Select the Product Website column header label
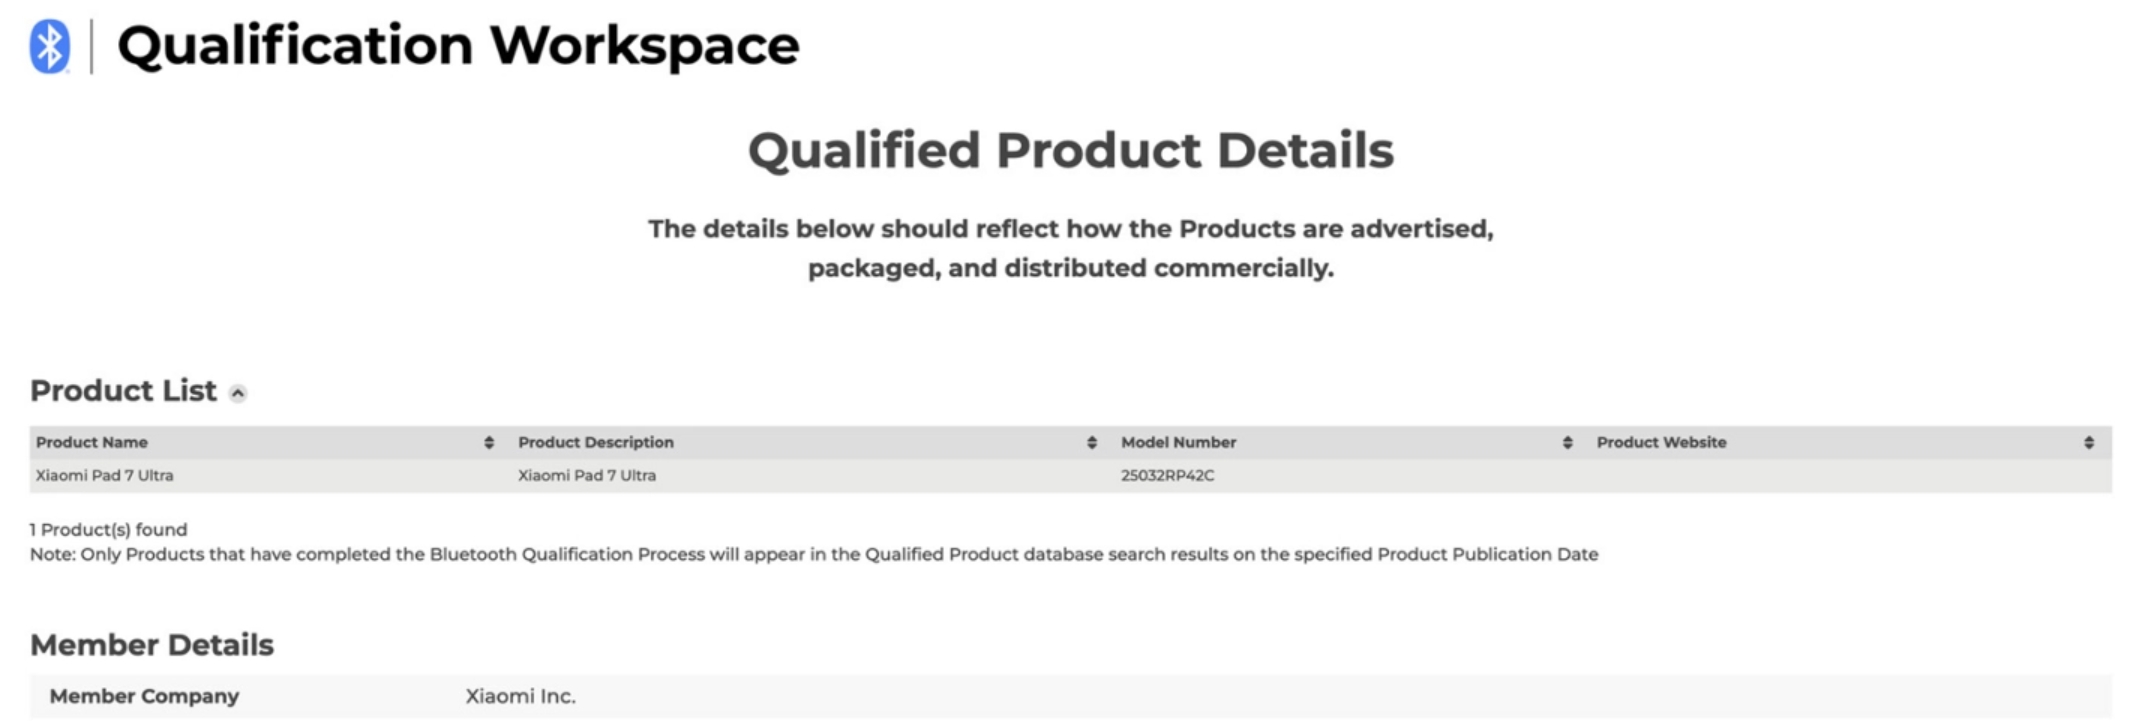Screen dimensions: 2153x726 point(1661,443)
